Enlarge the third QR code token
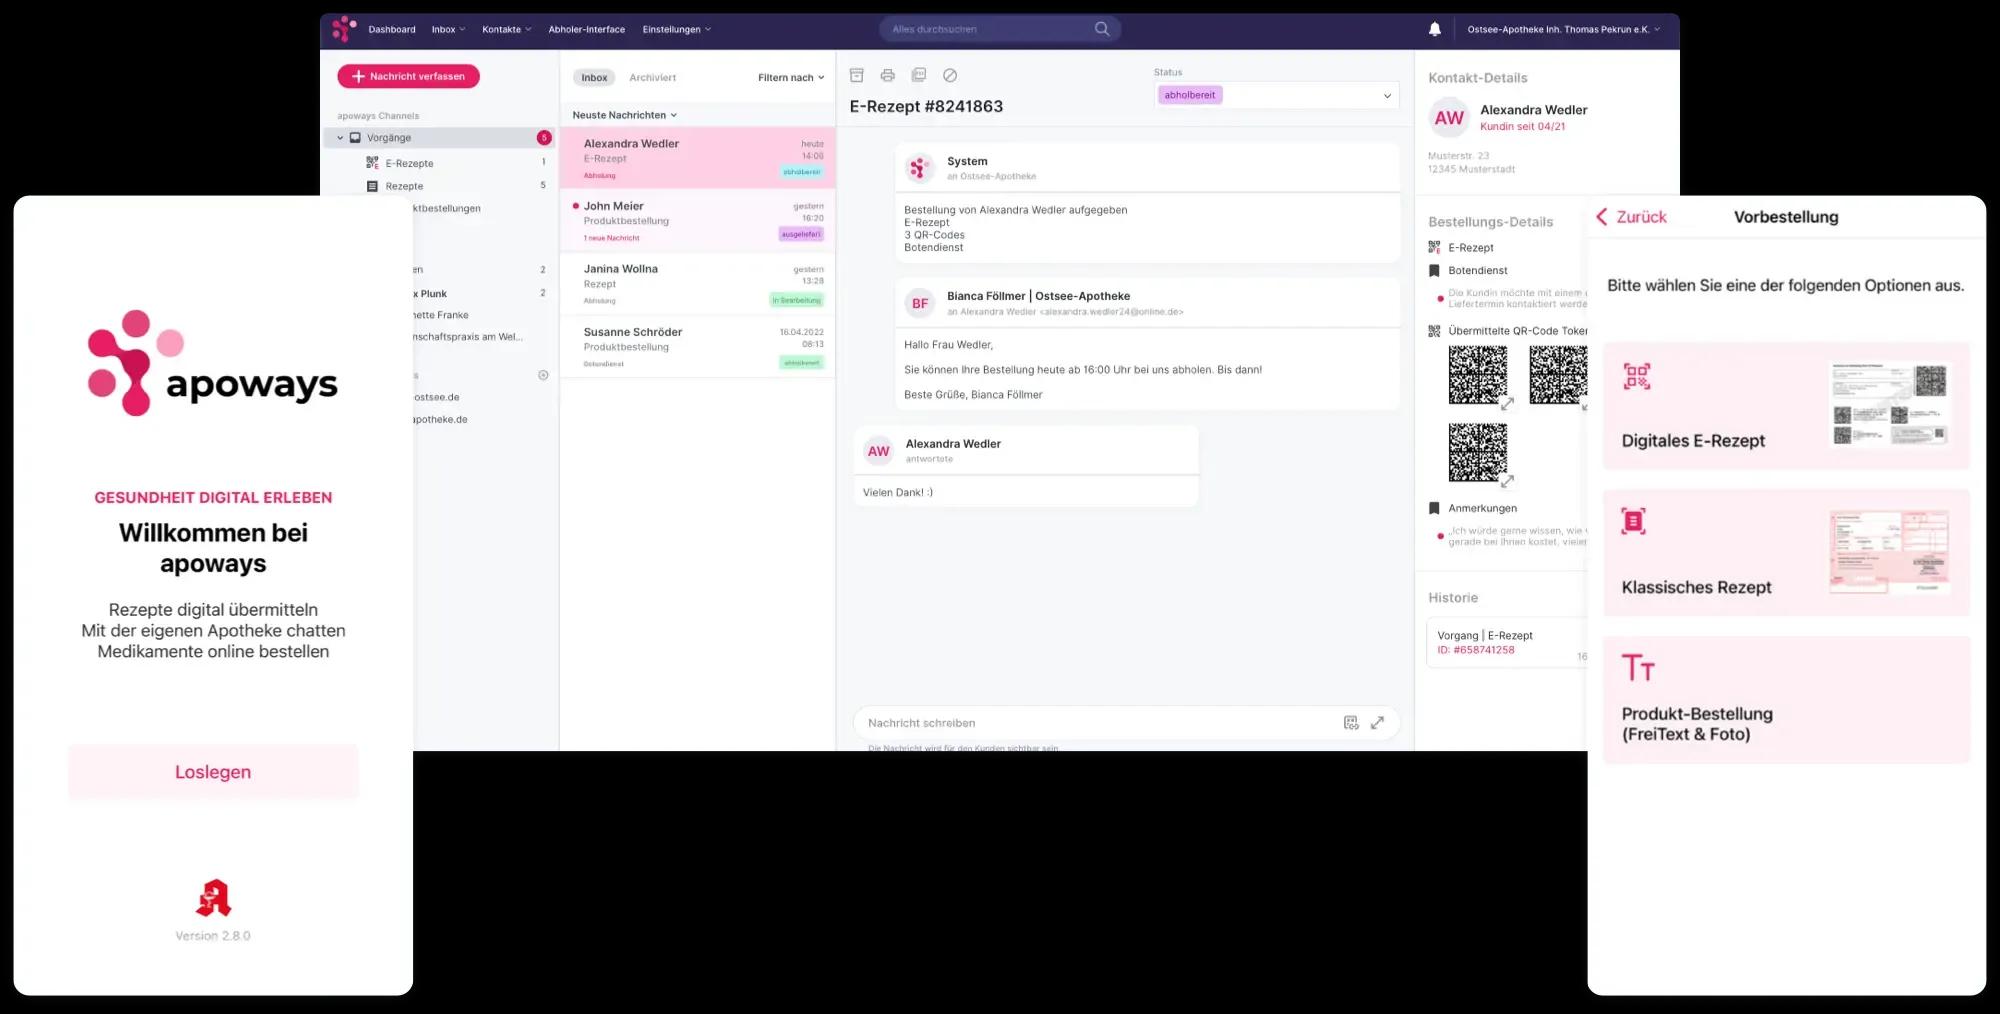This screenshot has height=1014, width=2000. coord(1507,481)
